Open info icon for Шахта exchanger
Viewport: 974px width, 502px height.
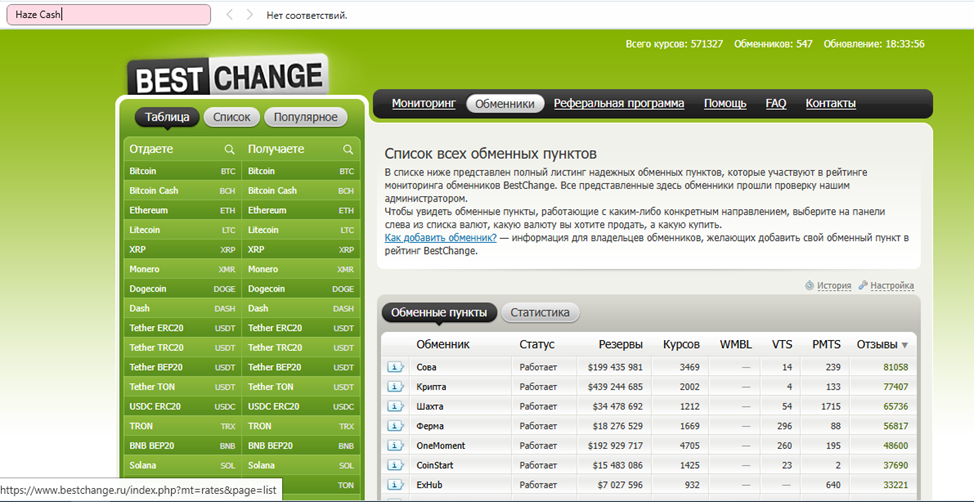pos(396,406)
